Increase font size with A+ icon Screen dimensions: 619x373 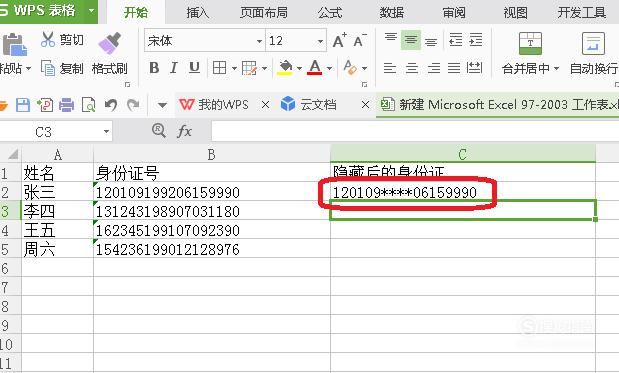339,40
